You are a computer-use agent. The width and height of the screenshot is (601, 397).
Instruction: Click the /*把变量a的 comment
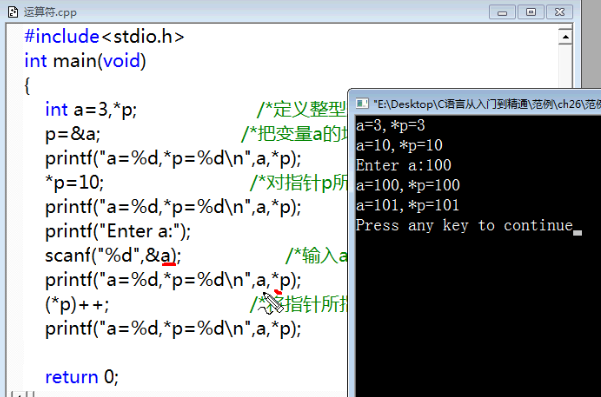point(294,134)
